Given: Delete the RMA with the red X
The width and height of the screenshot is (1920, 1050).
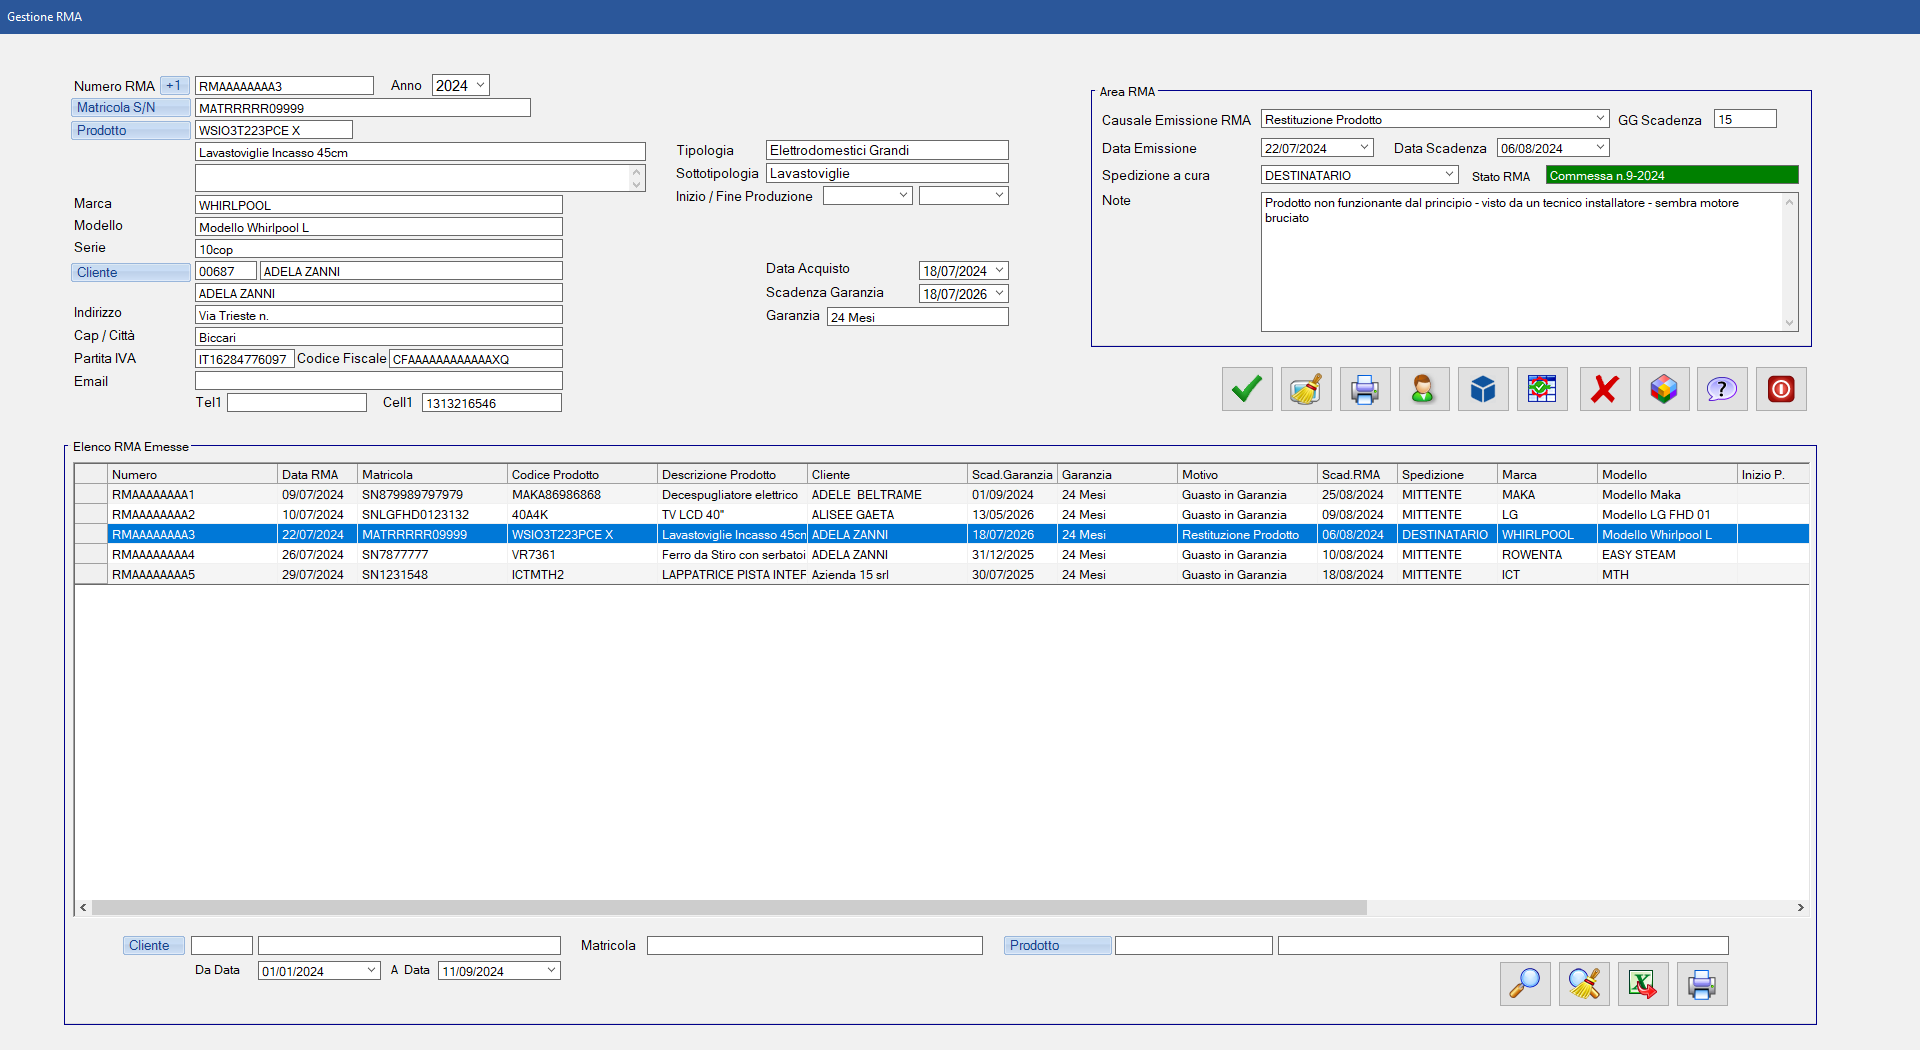Looking at the screenshot, I should click(1604, 389).
